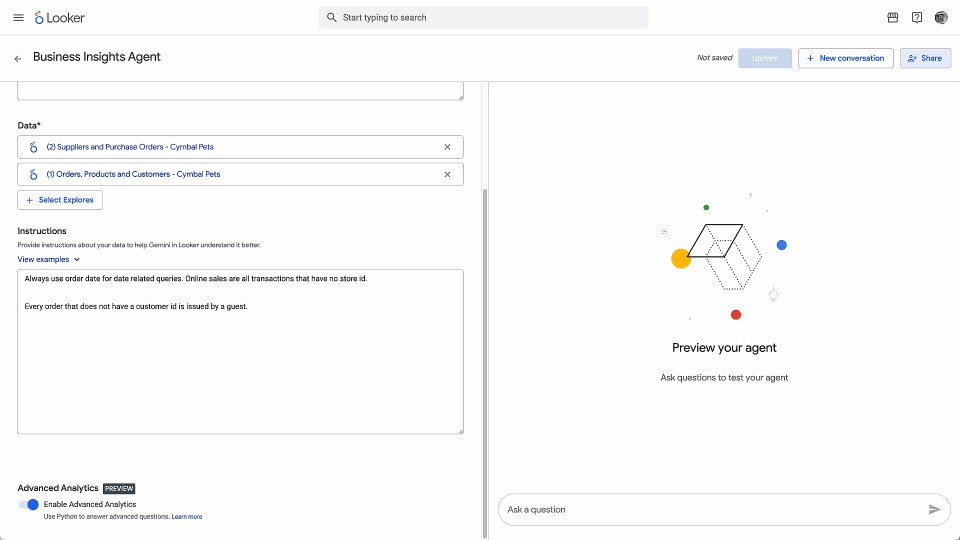Image resolution: width=960 pixels, height=540 pixels.
Task: Start a New conversation
Action: (x=845, y=58)
